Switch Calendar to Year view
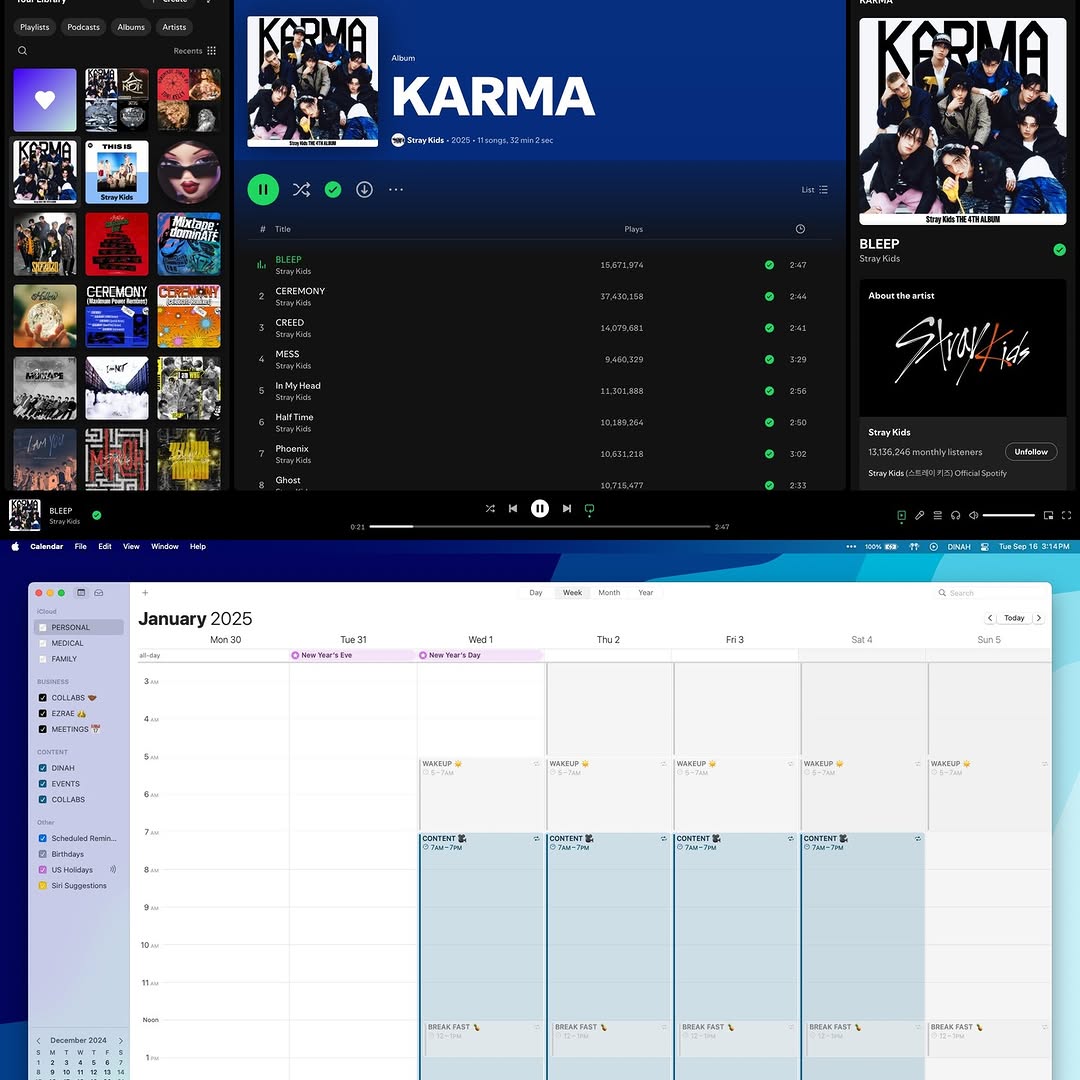Viewport: 1080px width, 1080px height. pyautogui.click(x=645, y=592)
